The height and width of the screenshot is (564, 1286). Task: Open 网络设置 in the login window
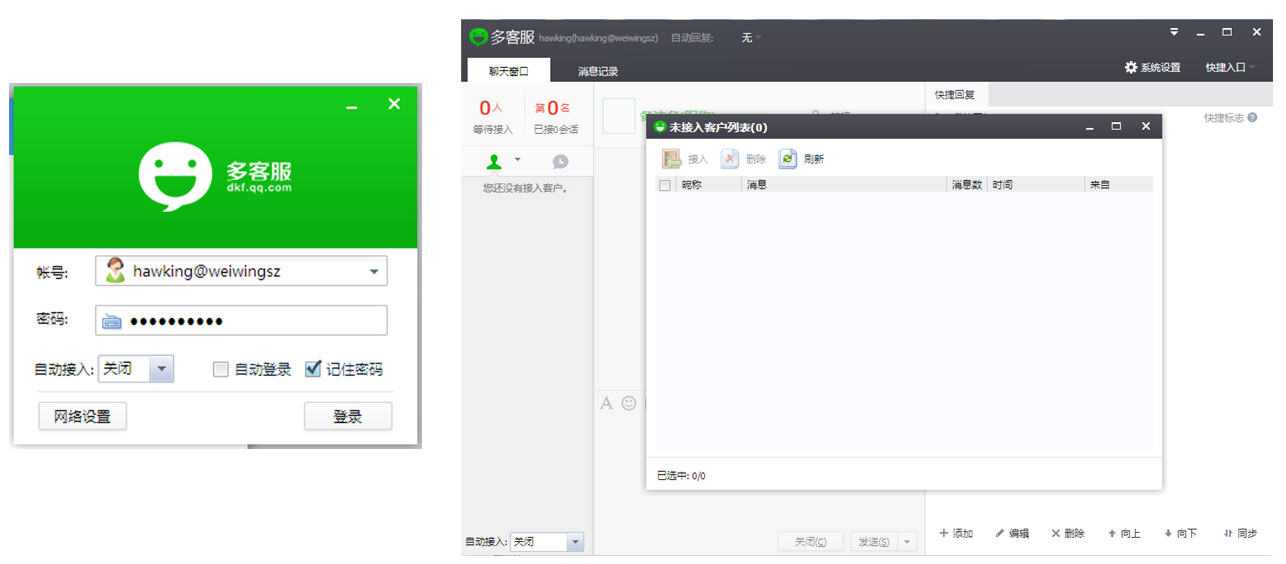[83, 416]
